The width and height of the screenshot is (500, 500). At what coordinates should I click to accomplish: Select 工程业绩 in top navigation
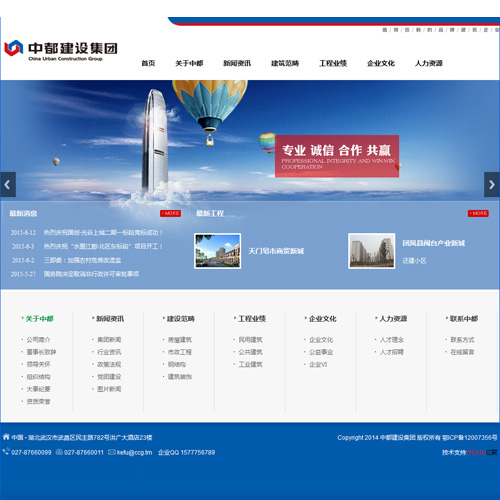pos(333,63)
